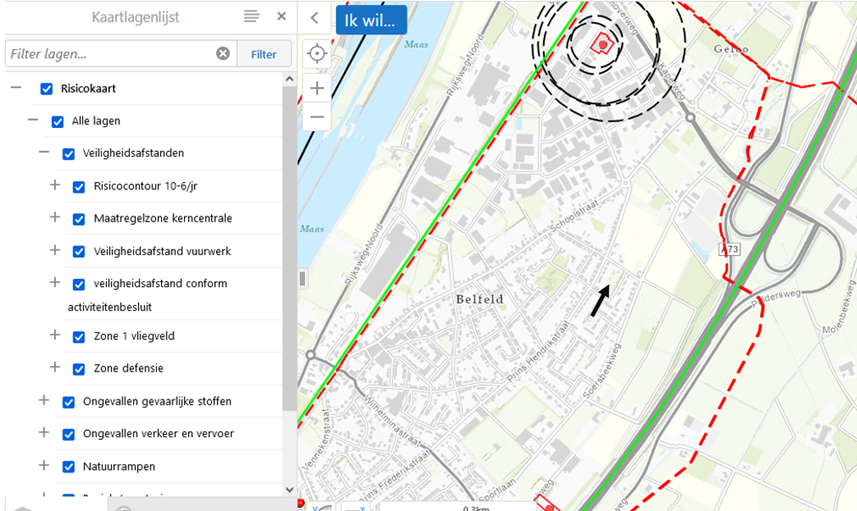Toggle Ongevallen verkeer en vervoer checkbox

(68, 434)
